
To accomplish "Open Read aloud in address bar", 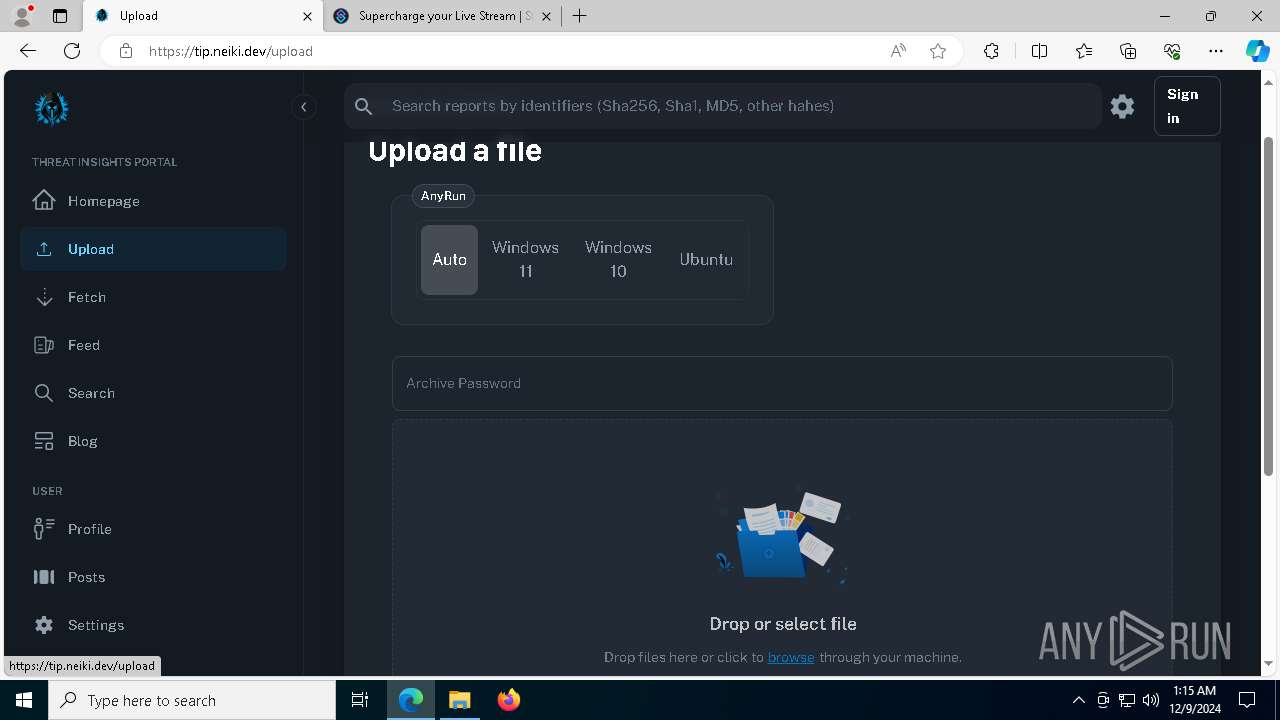I will click(x=898, y=51).
